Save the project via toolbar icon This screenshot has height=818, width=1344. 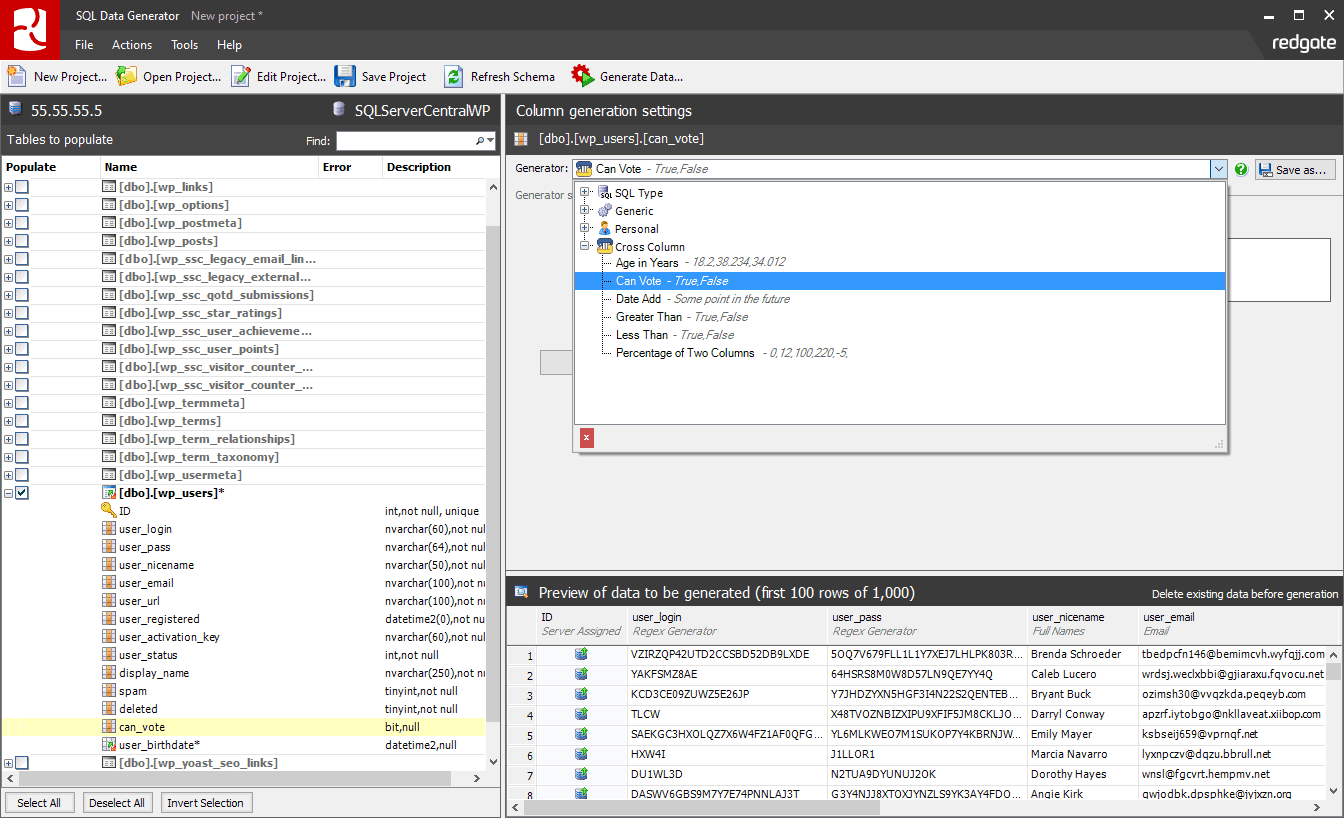(x=345, y=76)
